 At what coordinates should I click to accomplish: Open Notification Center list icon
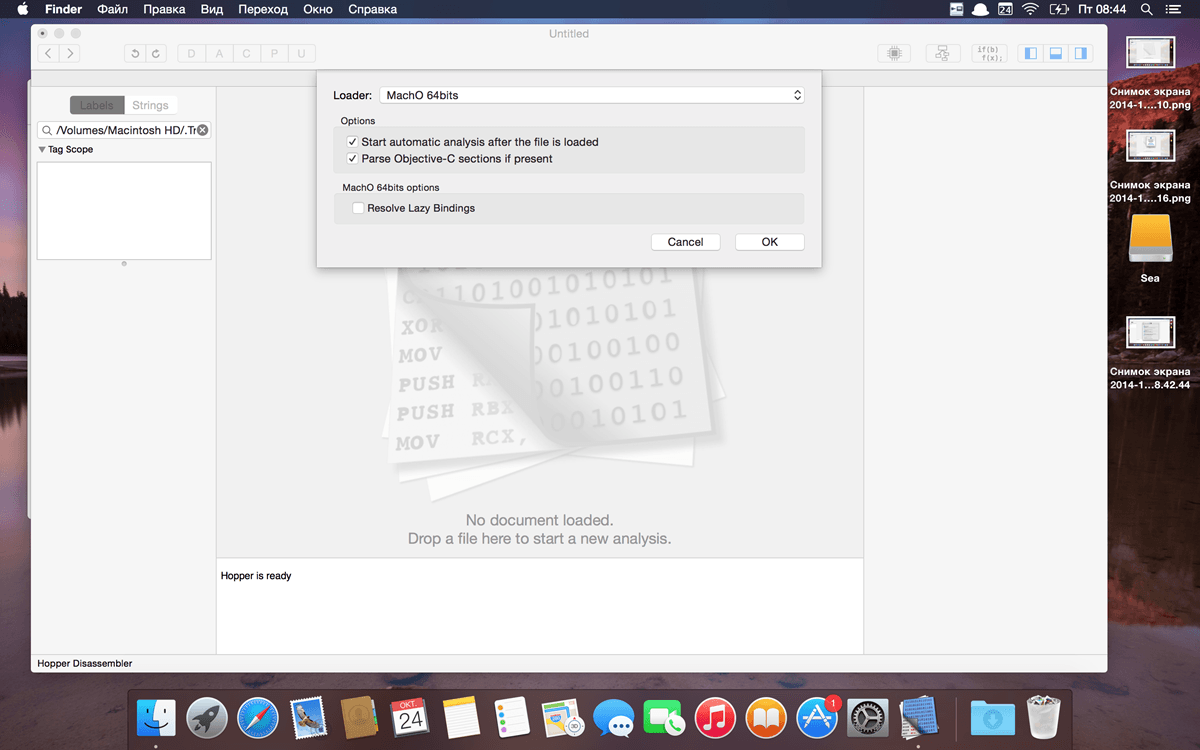pyautogui.click(x=1174, y=9)
